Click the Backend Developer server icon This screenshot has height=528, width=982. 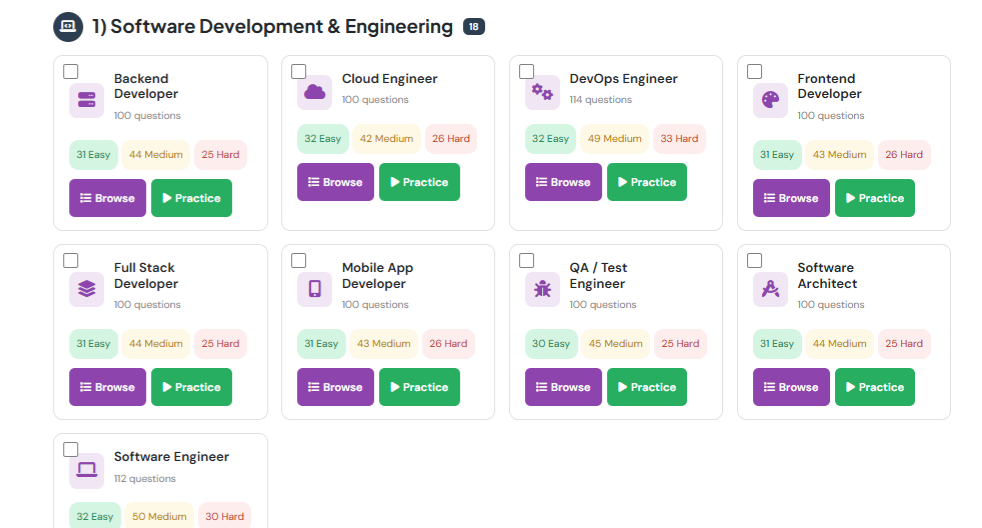(x=86, y=100)
